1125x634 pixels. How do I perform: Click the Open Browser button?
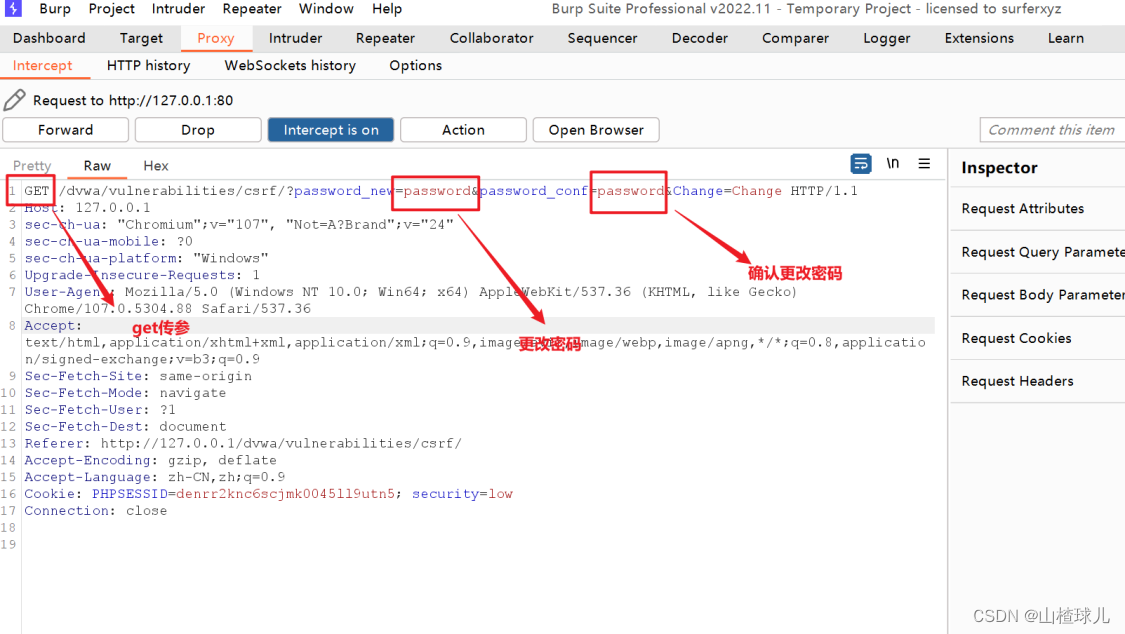(596, 130)
